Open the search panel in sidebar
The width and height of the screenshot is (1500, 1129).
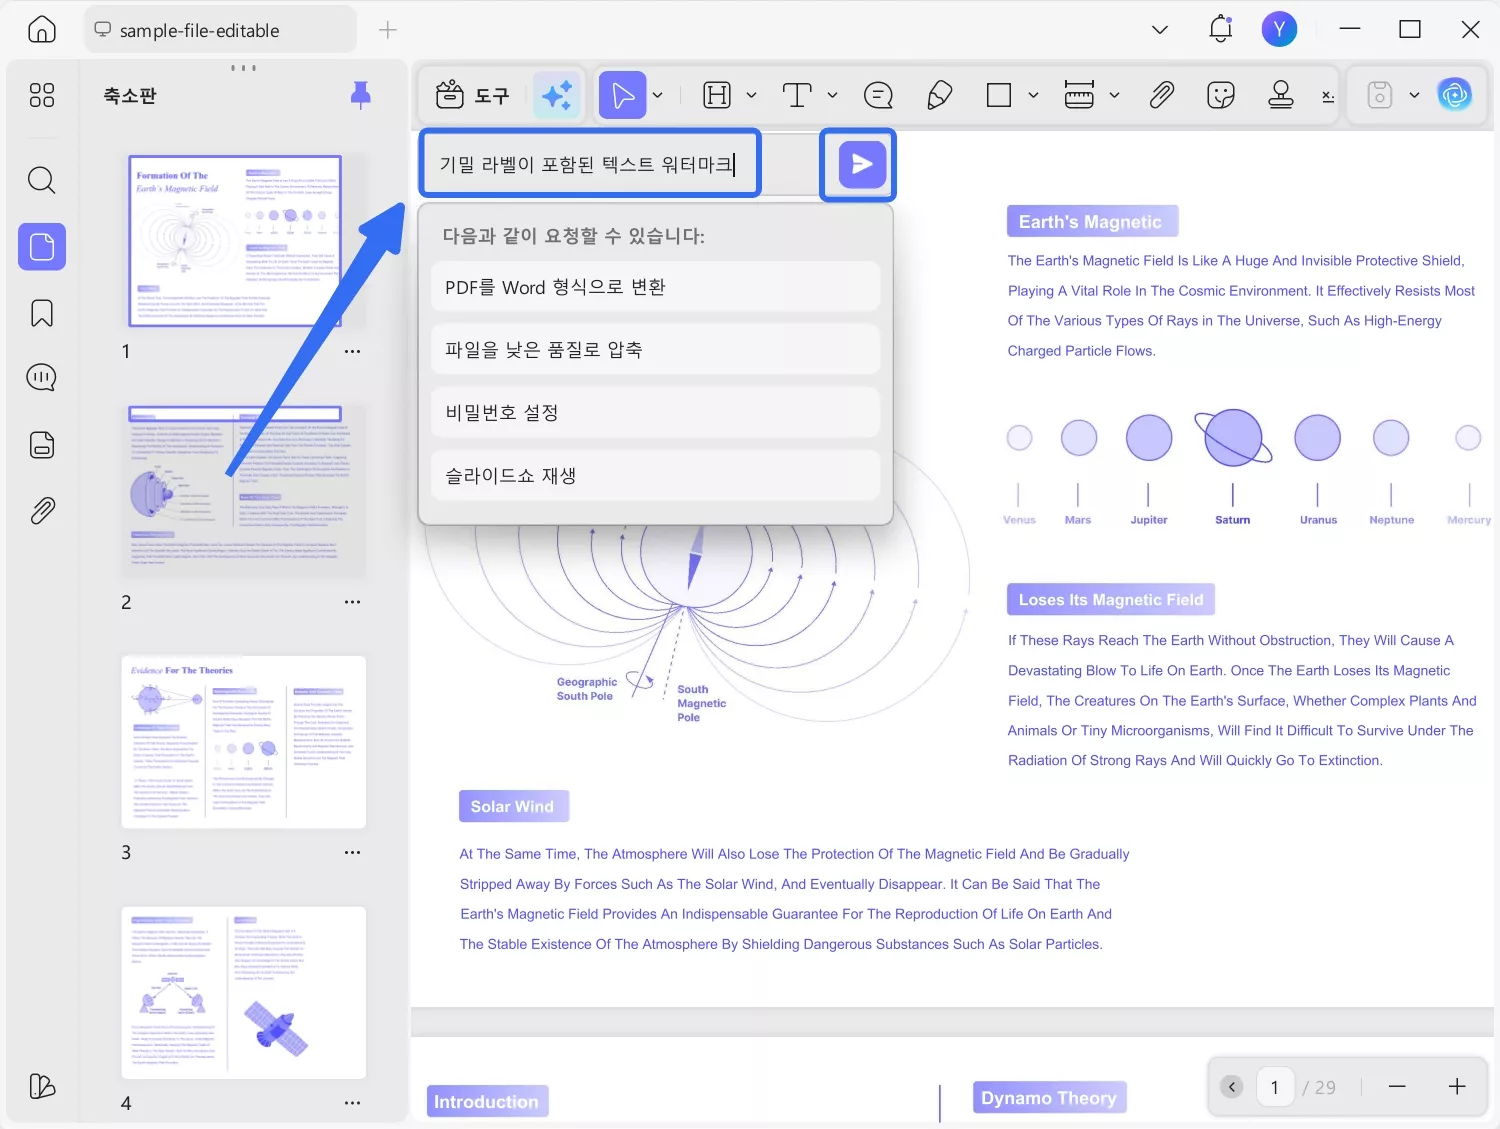pyautogui.click(x=42, y=180)
